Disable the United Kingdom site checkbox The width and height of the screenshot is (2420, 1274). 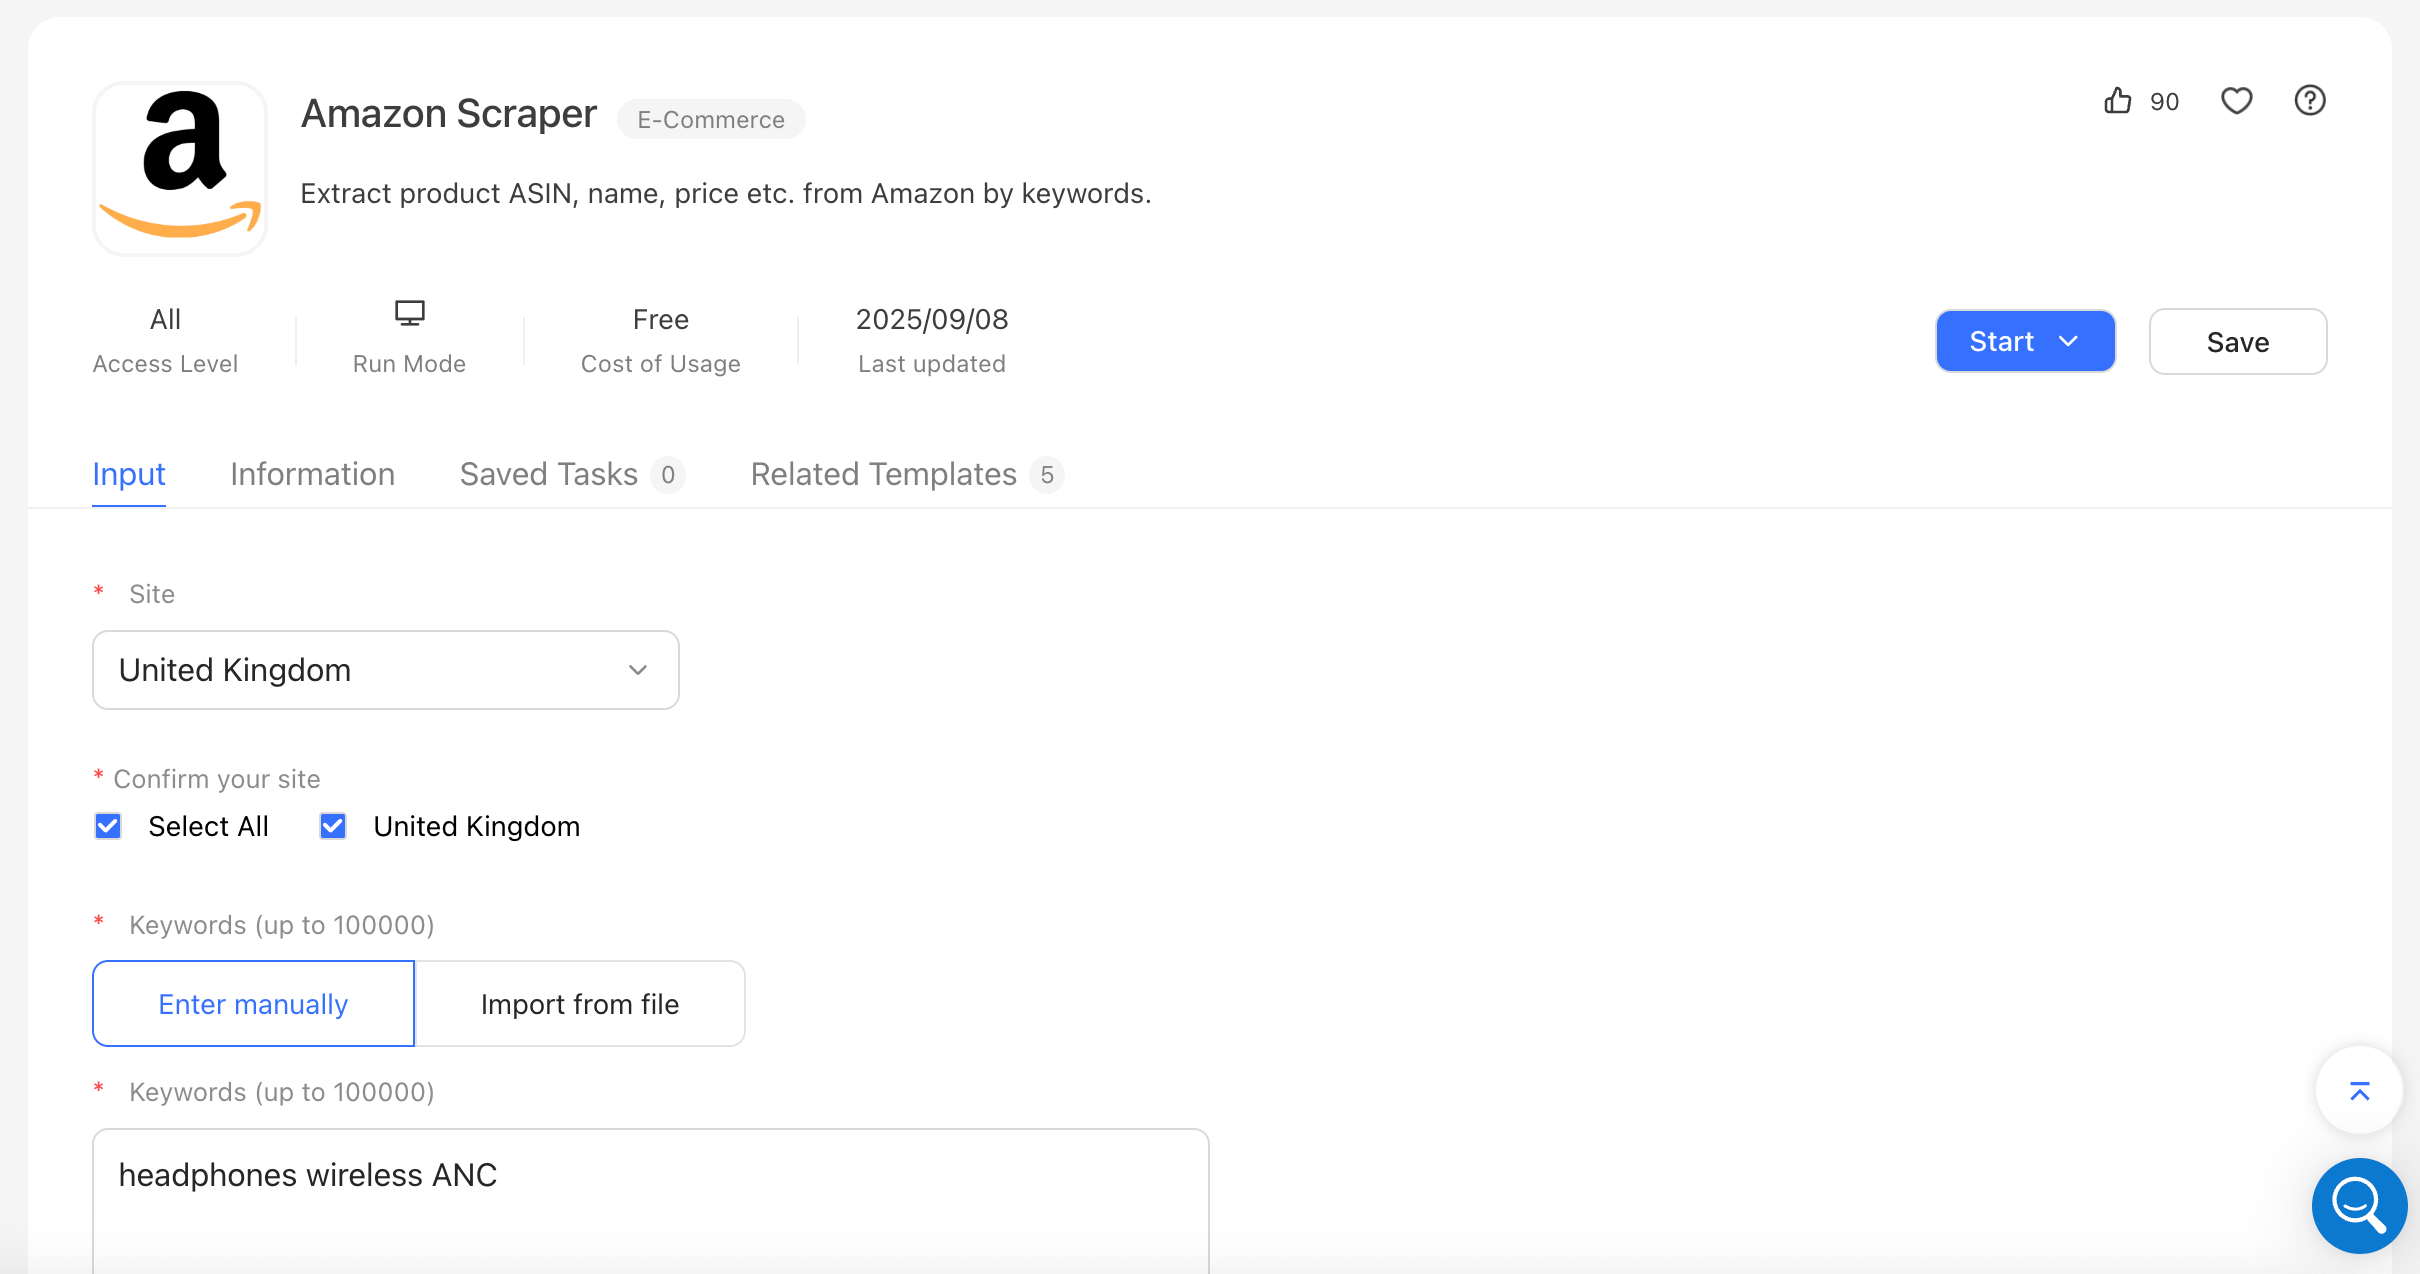click(x=332, y=825)
